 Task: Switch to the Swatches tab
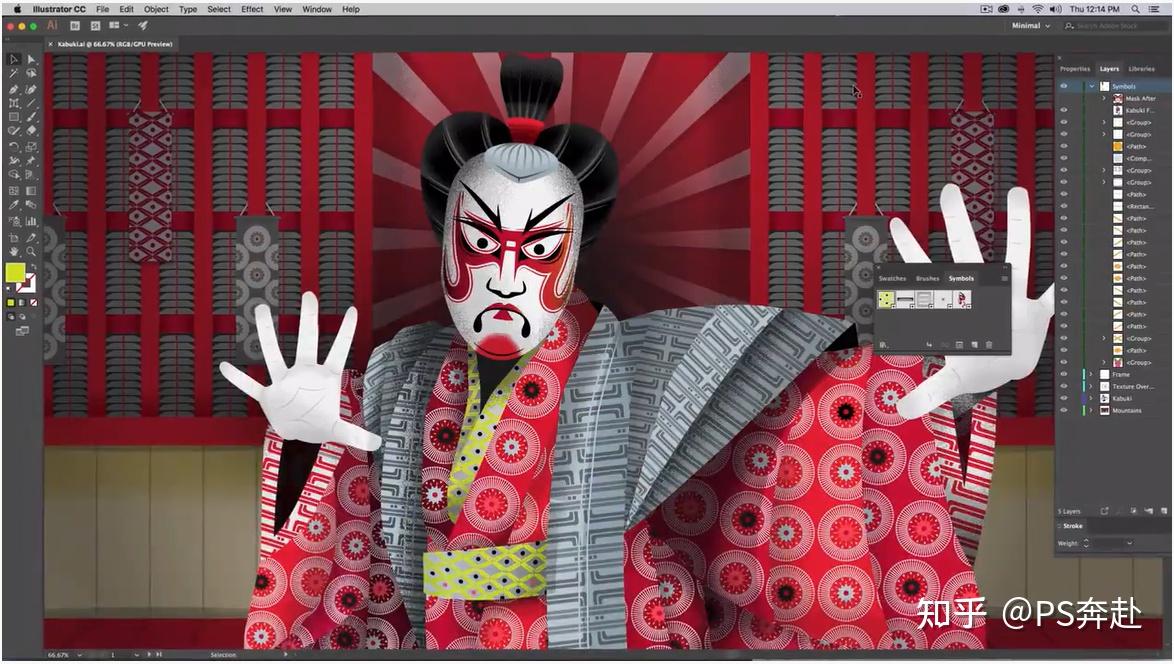(892, 278)
